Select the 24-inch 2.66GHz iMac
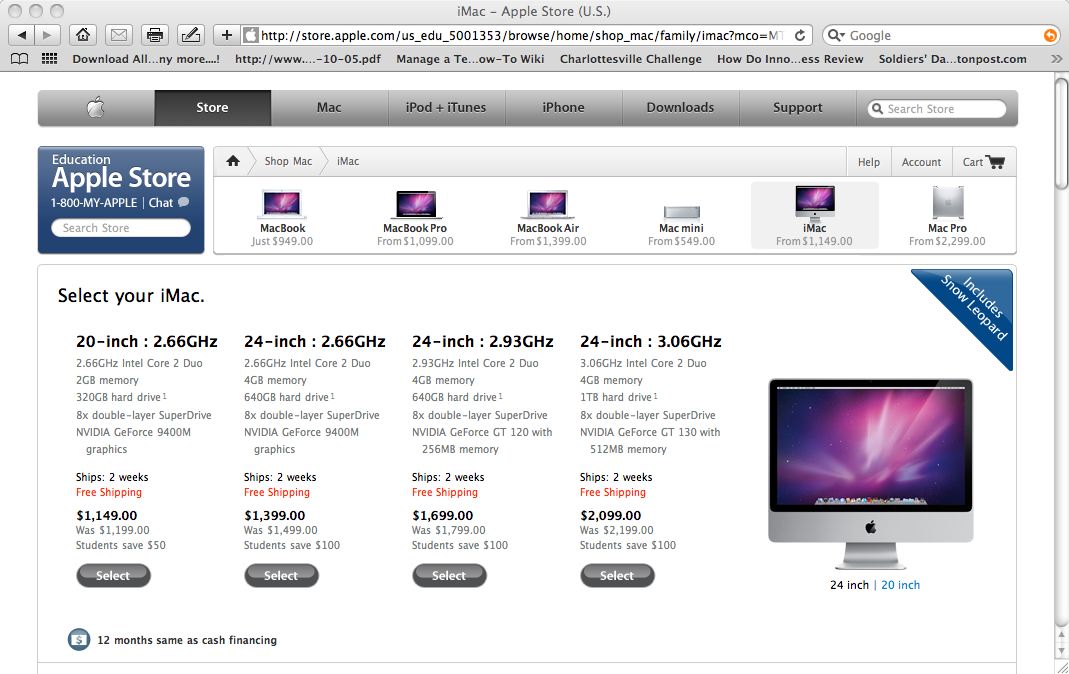 281,575
